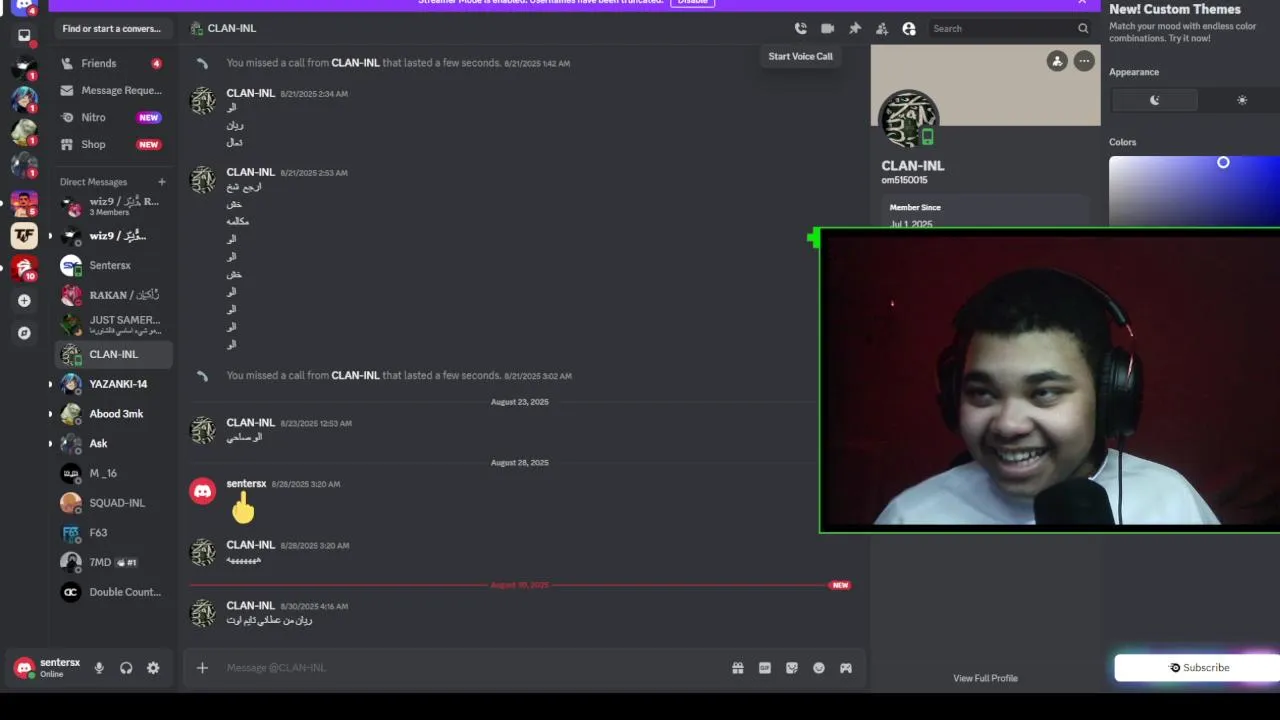Image resolution: width=1280 pixels, height=720 pixels.
Task: Click Find or start a conversation box
Action: tap(113, 29)
